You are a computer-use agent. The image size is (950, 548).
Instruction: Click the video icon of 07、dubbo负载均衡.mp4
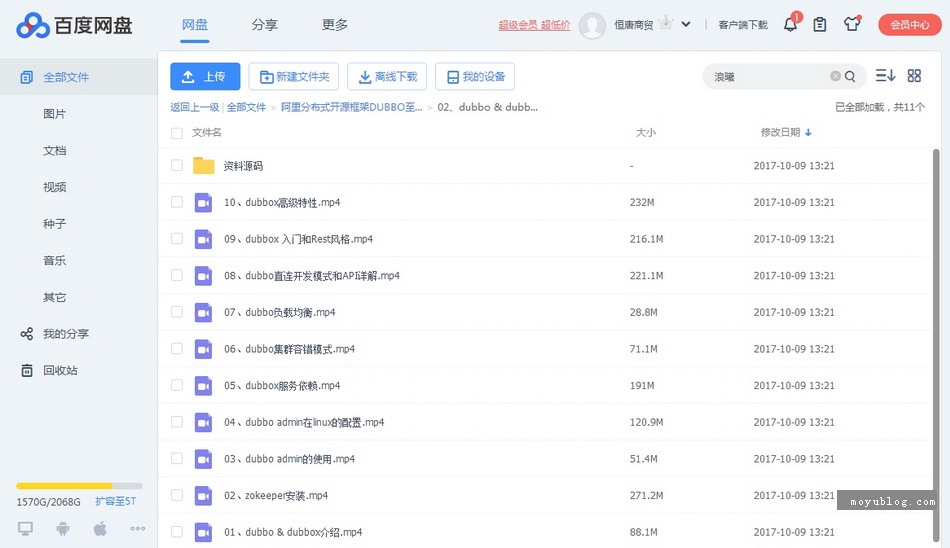coord(203,312)
